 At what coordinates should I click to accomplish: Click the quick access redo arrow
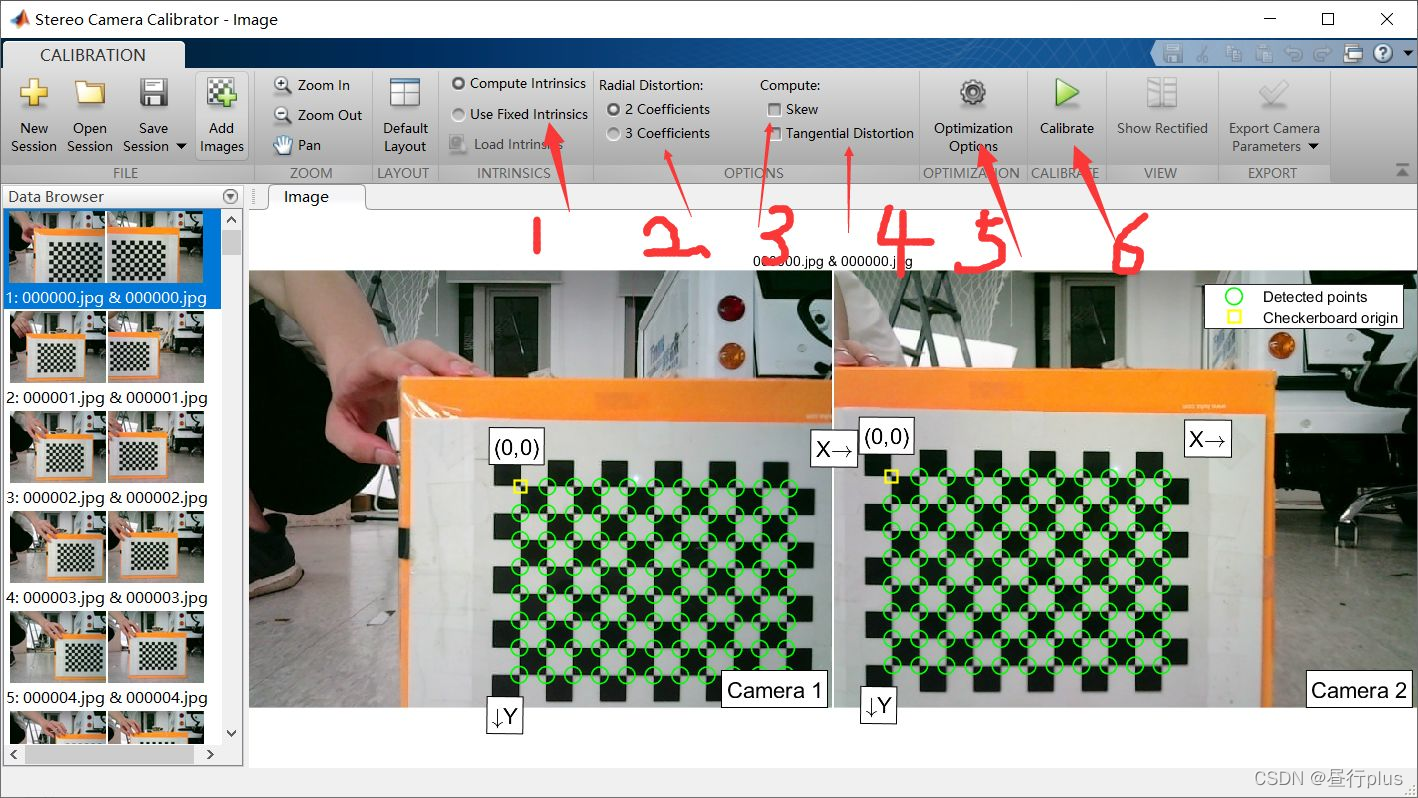1322,54
